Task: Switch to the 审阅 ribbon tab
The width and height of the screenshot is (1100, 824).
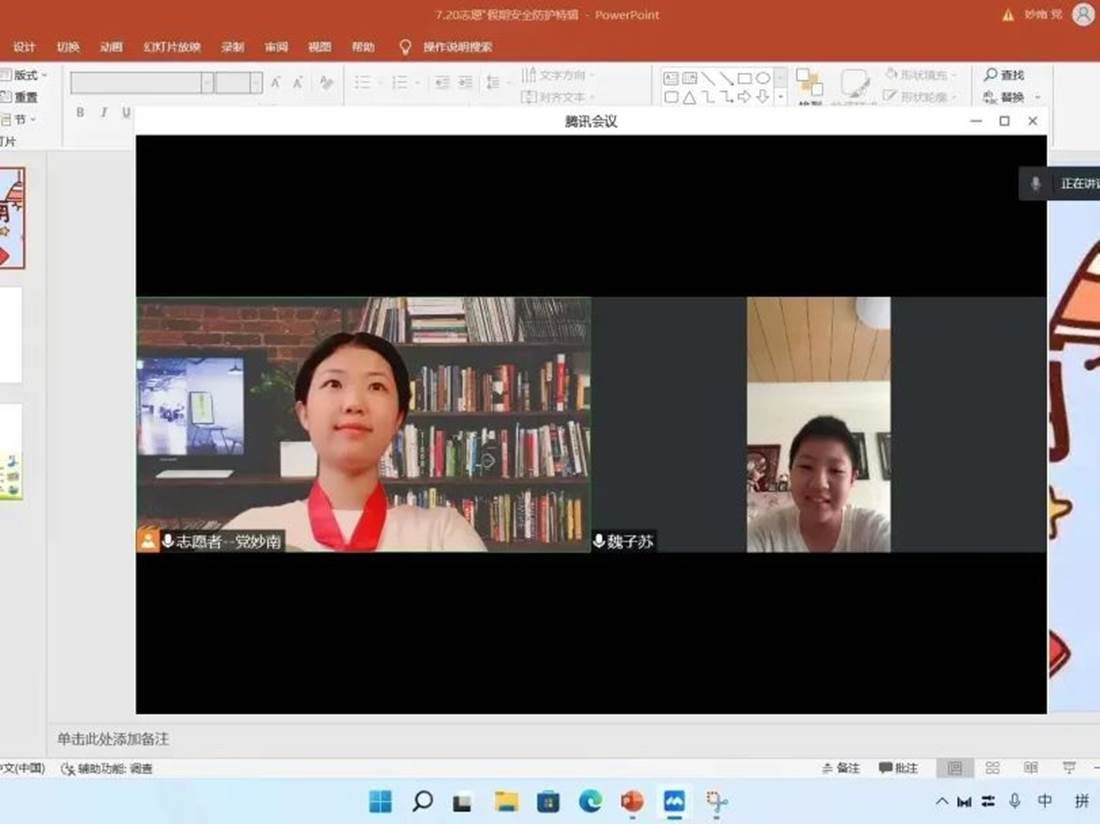Action: coord(276,47)
